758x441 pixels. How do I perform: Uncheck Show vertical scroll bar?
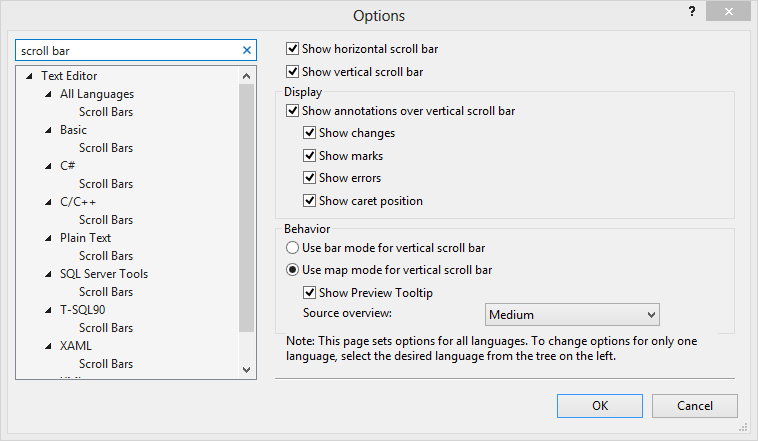pyautogui.click(x=293, y=72)
